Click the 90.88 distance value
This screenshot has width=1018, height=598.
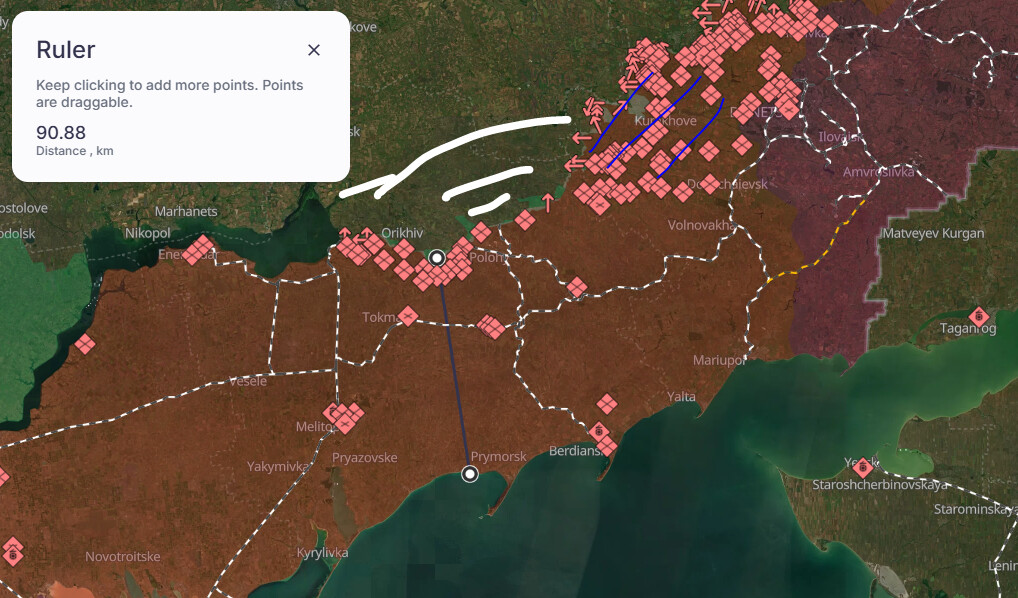(61, 132)
